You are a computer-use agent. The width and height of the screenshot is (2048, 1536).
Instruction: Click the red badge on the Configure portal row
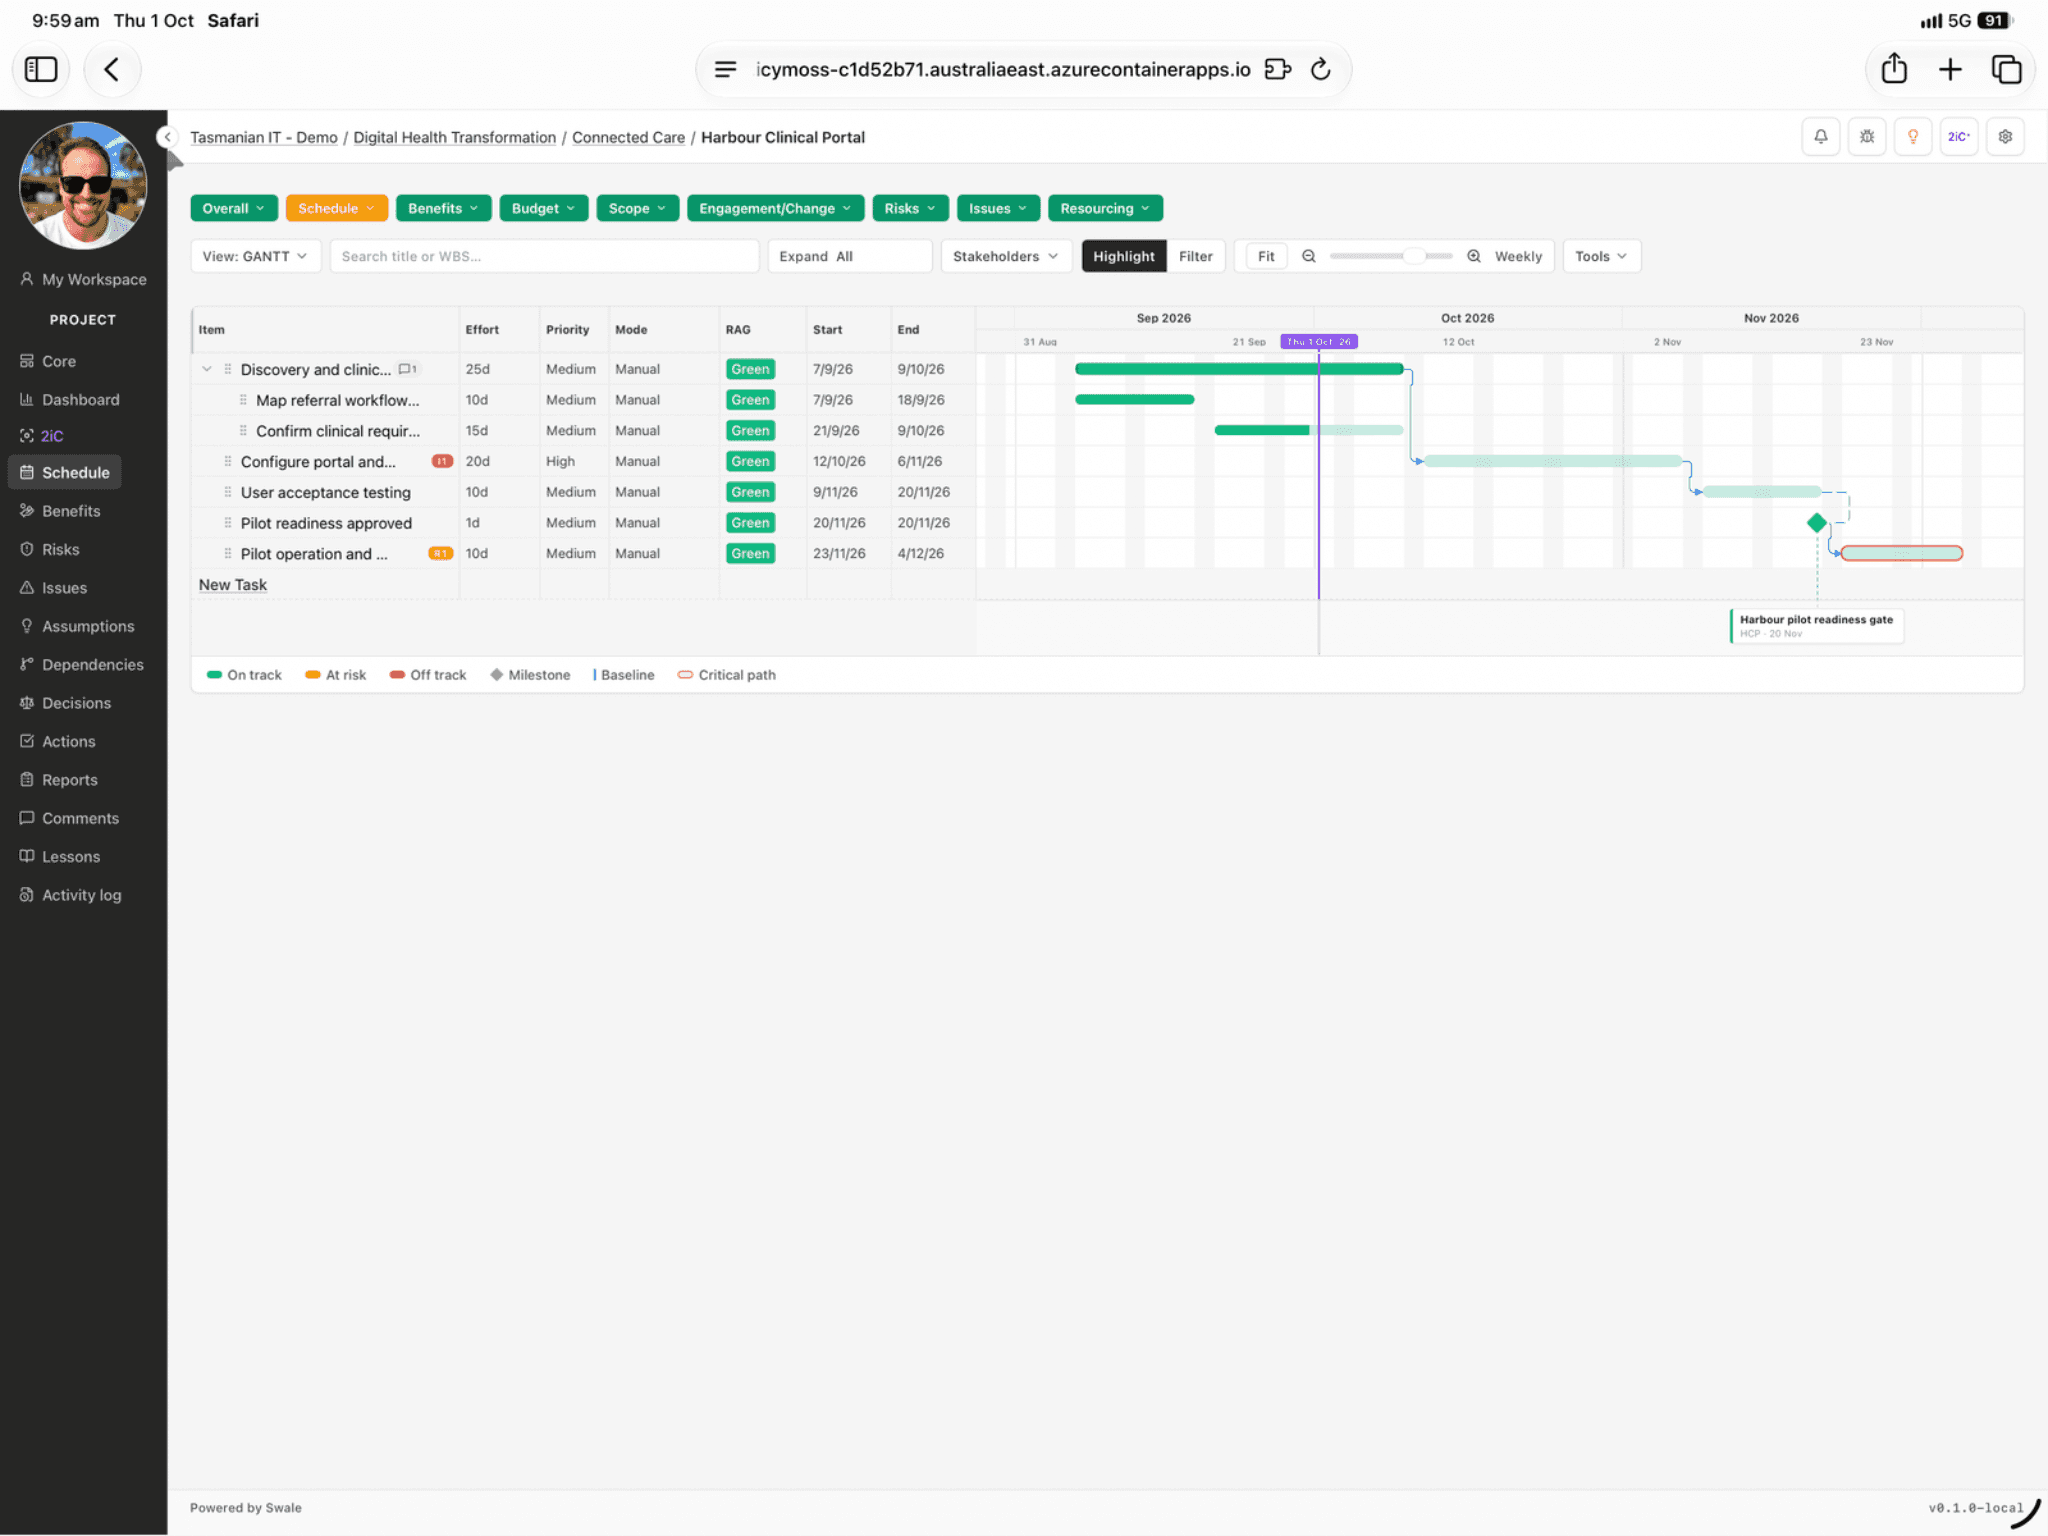coord(442,461)
